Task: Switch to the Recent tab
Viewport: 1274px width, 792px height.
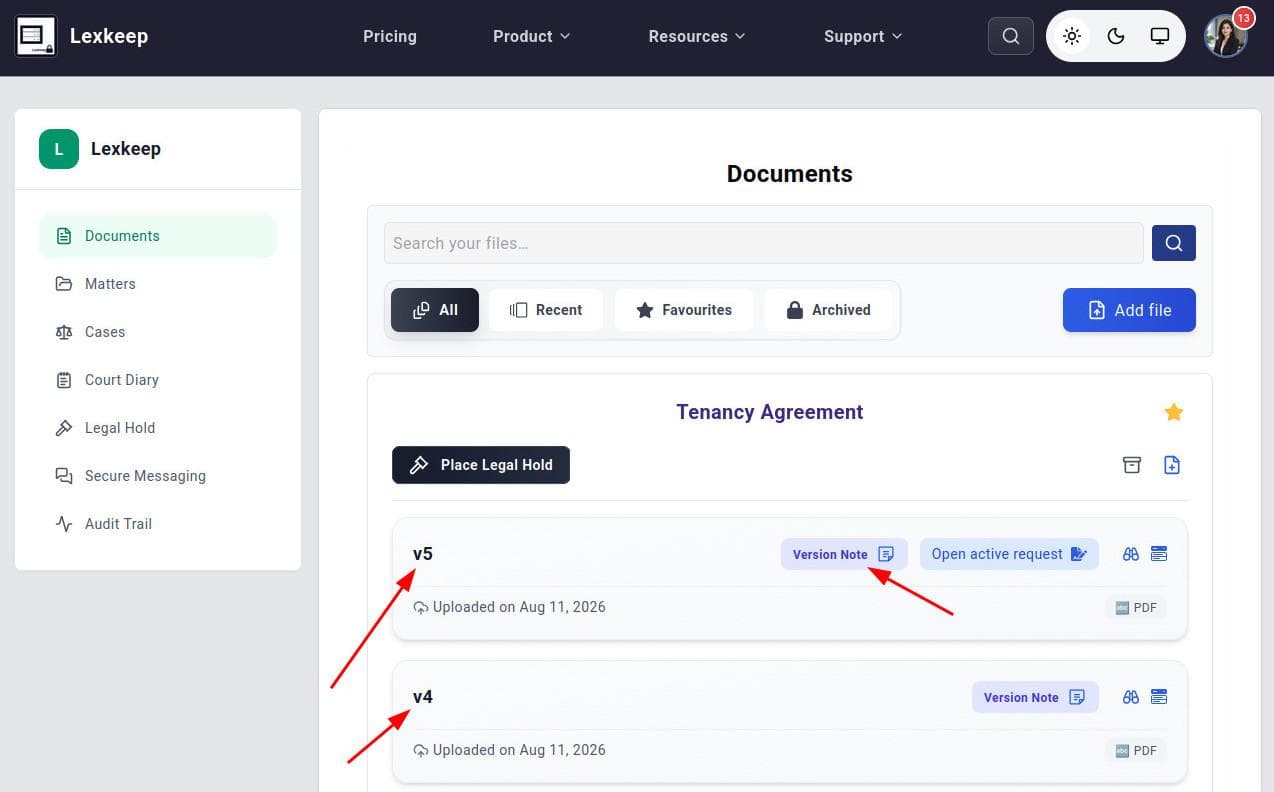Action: (x=546, y=310)
